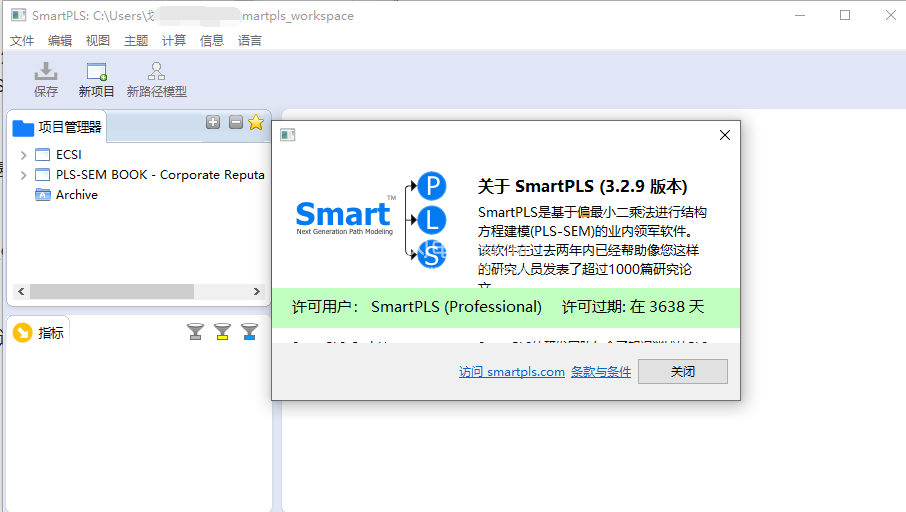This screenshot has height=512, width=906.
Task: Click the 关于 SmartPLS (3.2.9 版本) heading
Action: click(x=582, y=187)
